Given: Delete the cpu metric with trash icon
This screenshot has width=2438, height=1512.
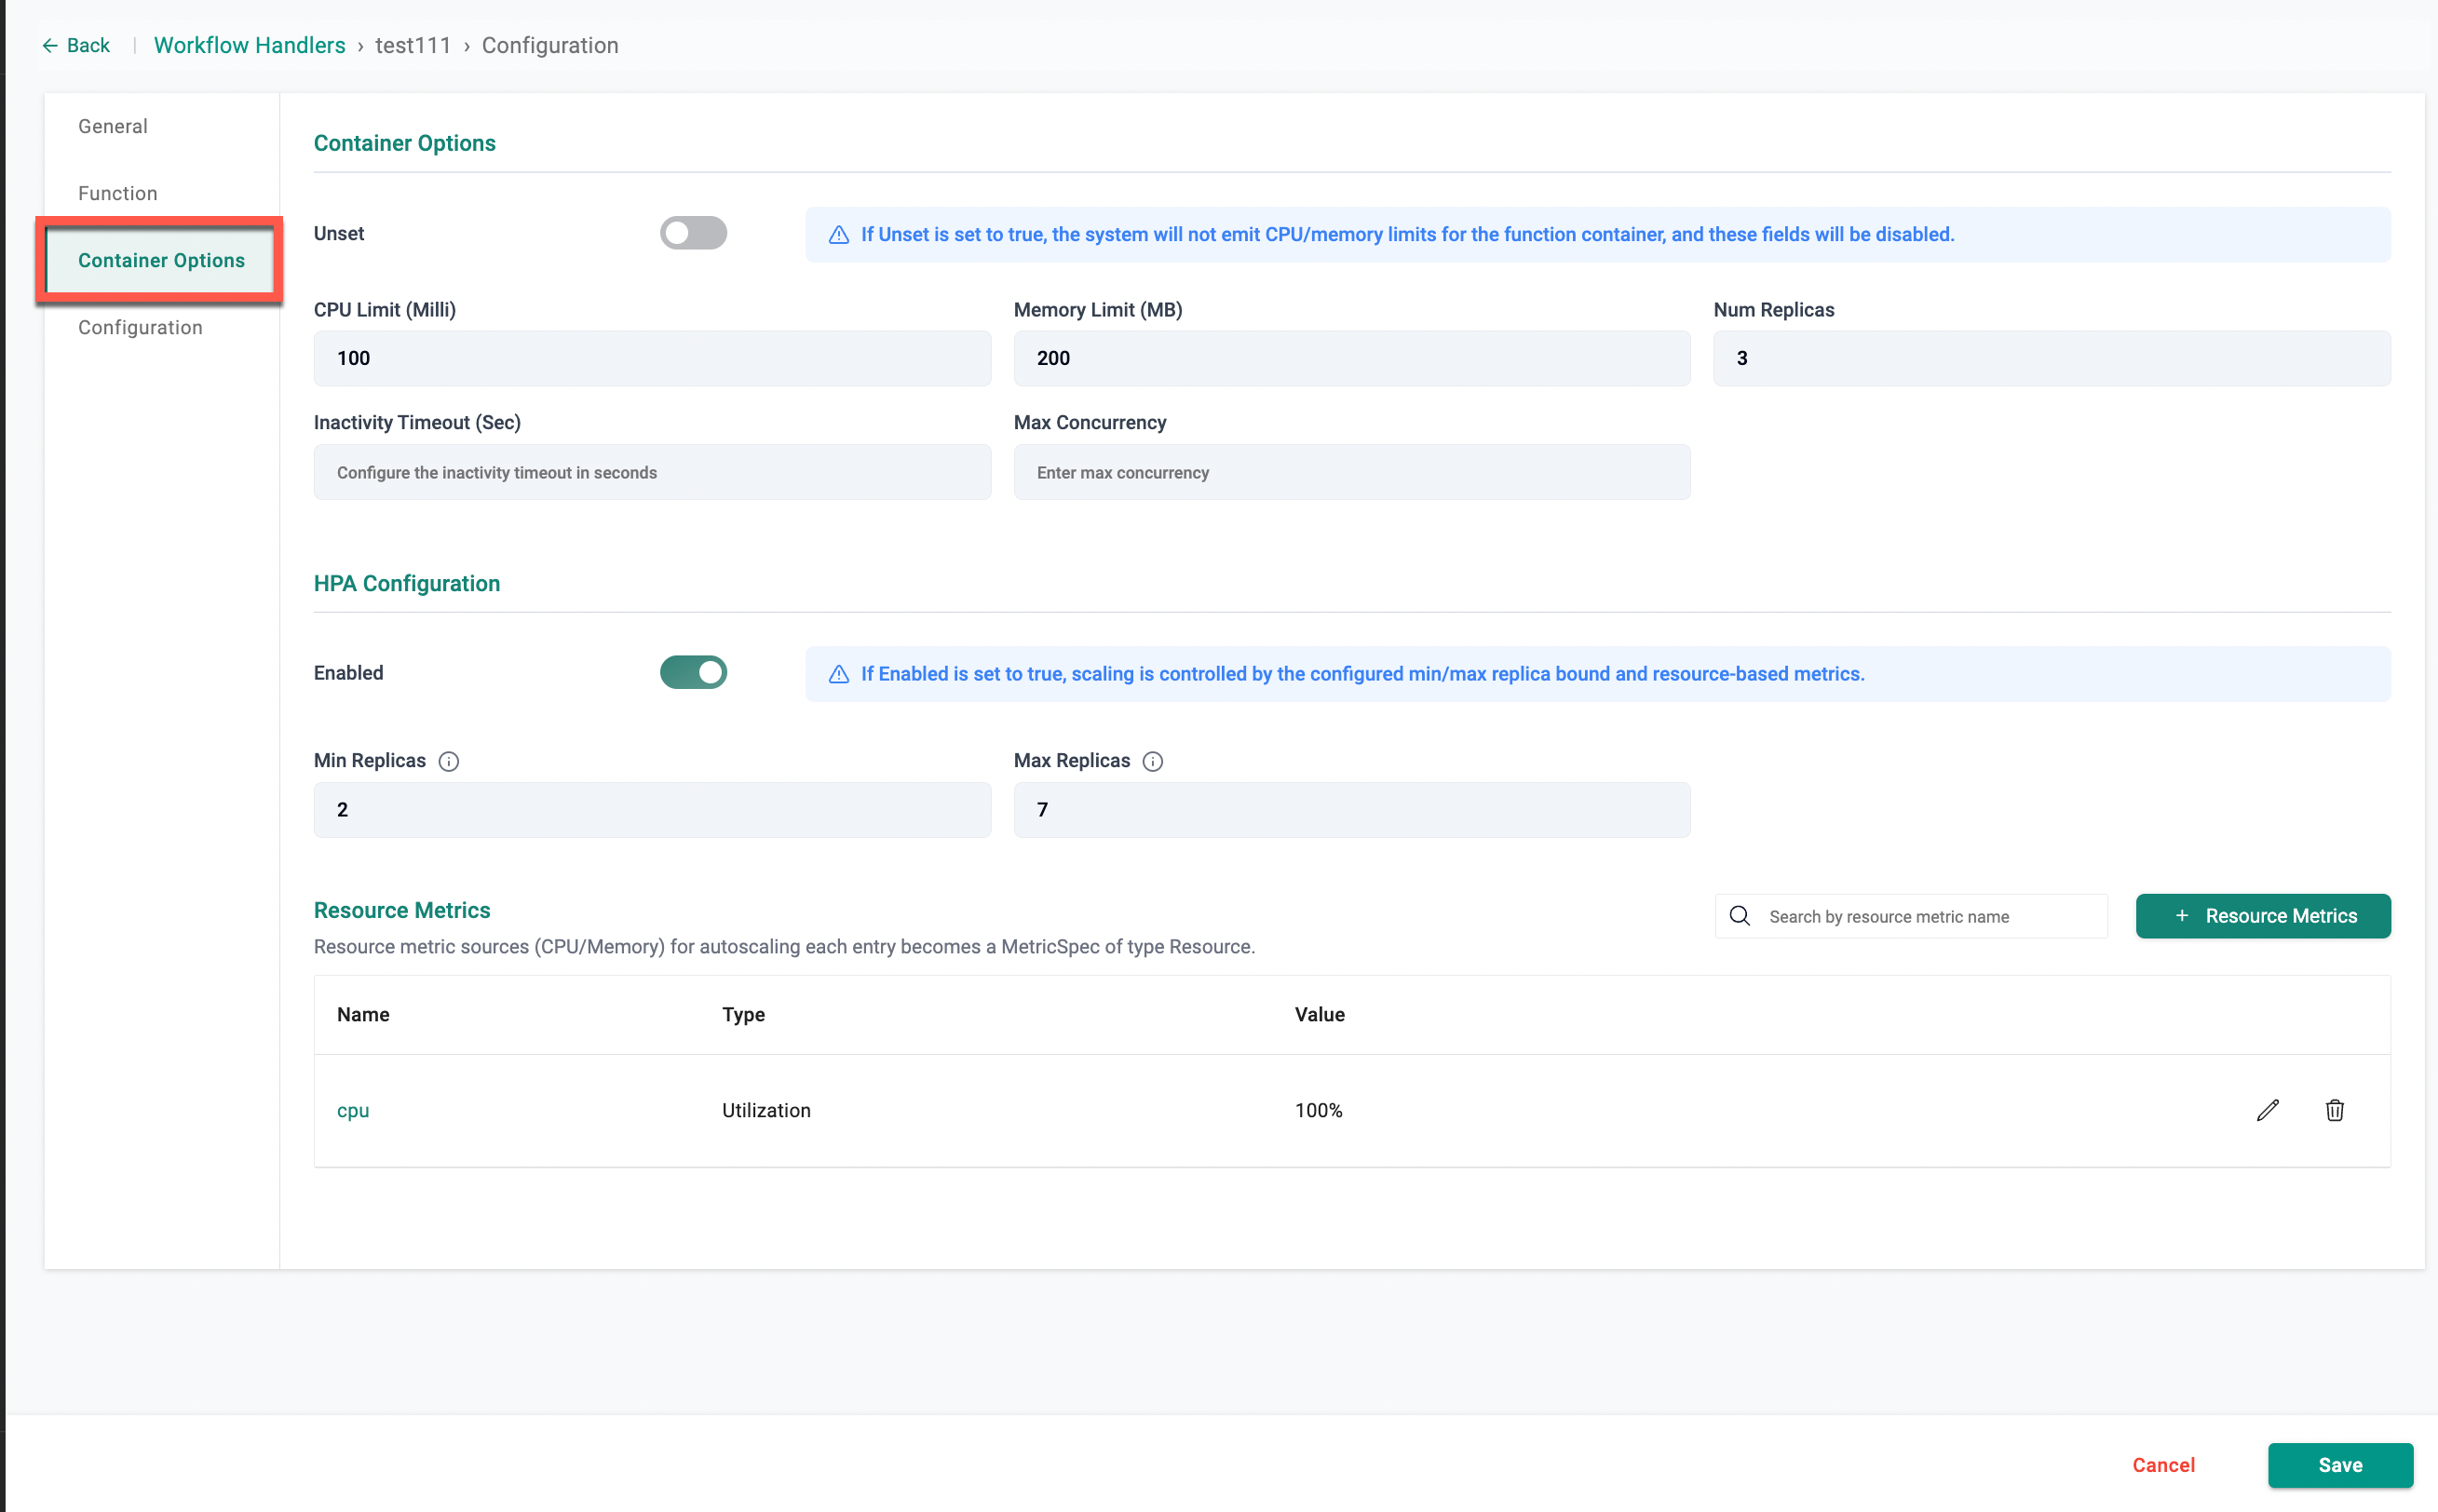Looking at the screenshot, I should tap(2335, 1110).
